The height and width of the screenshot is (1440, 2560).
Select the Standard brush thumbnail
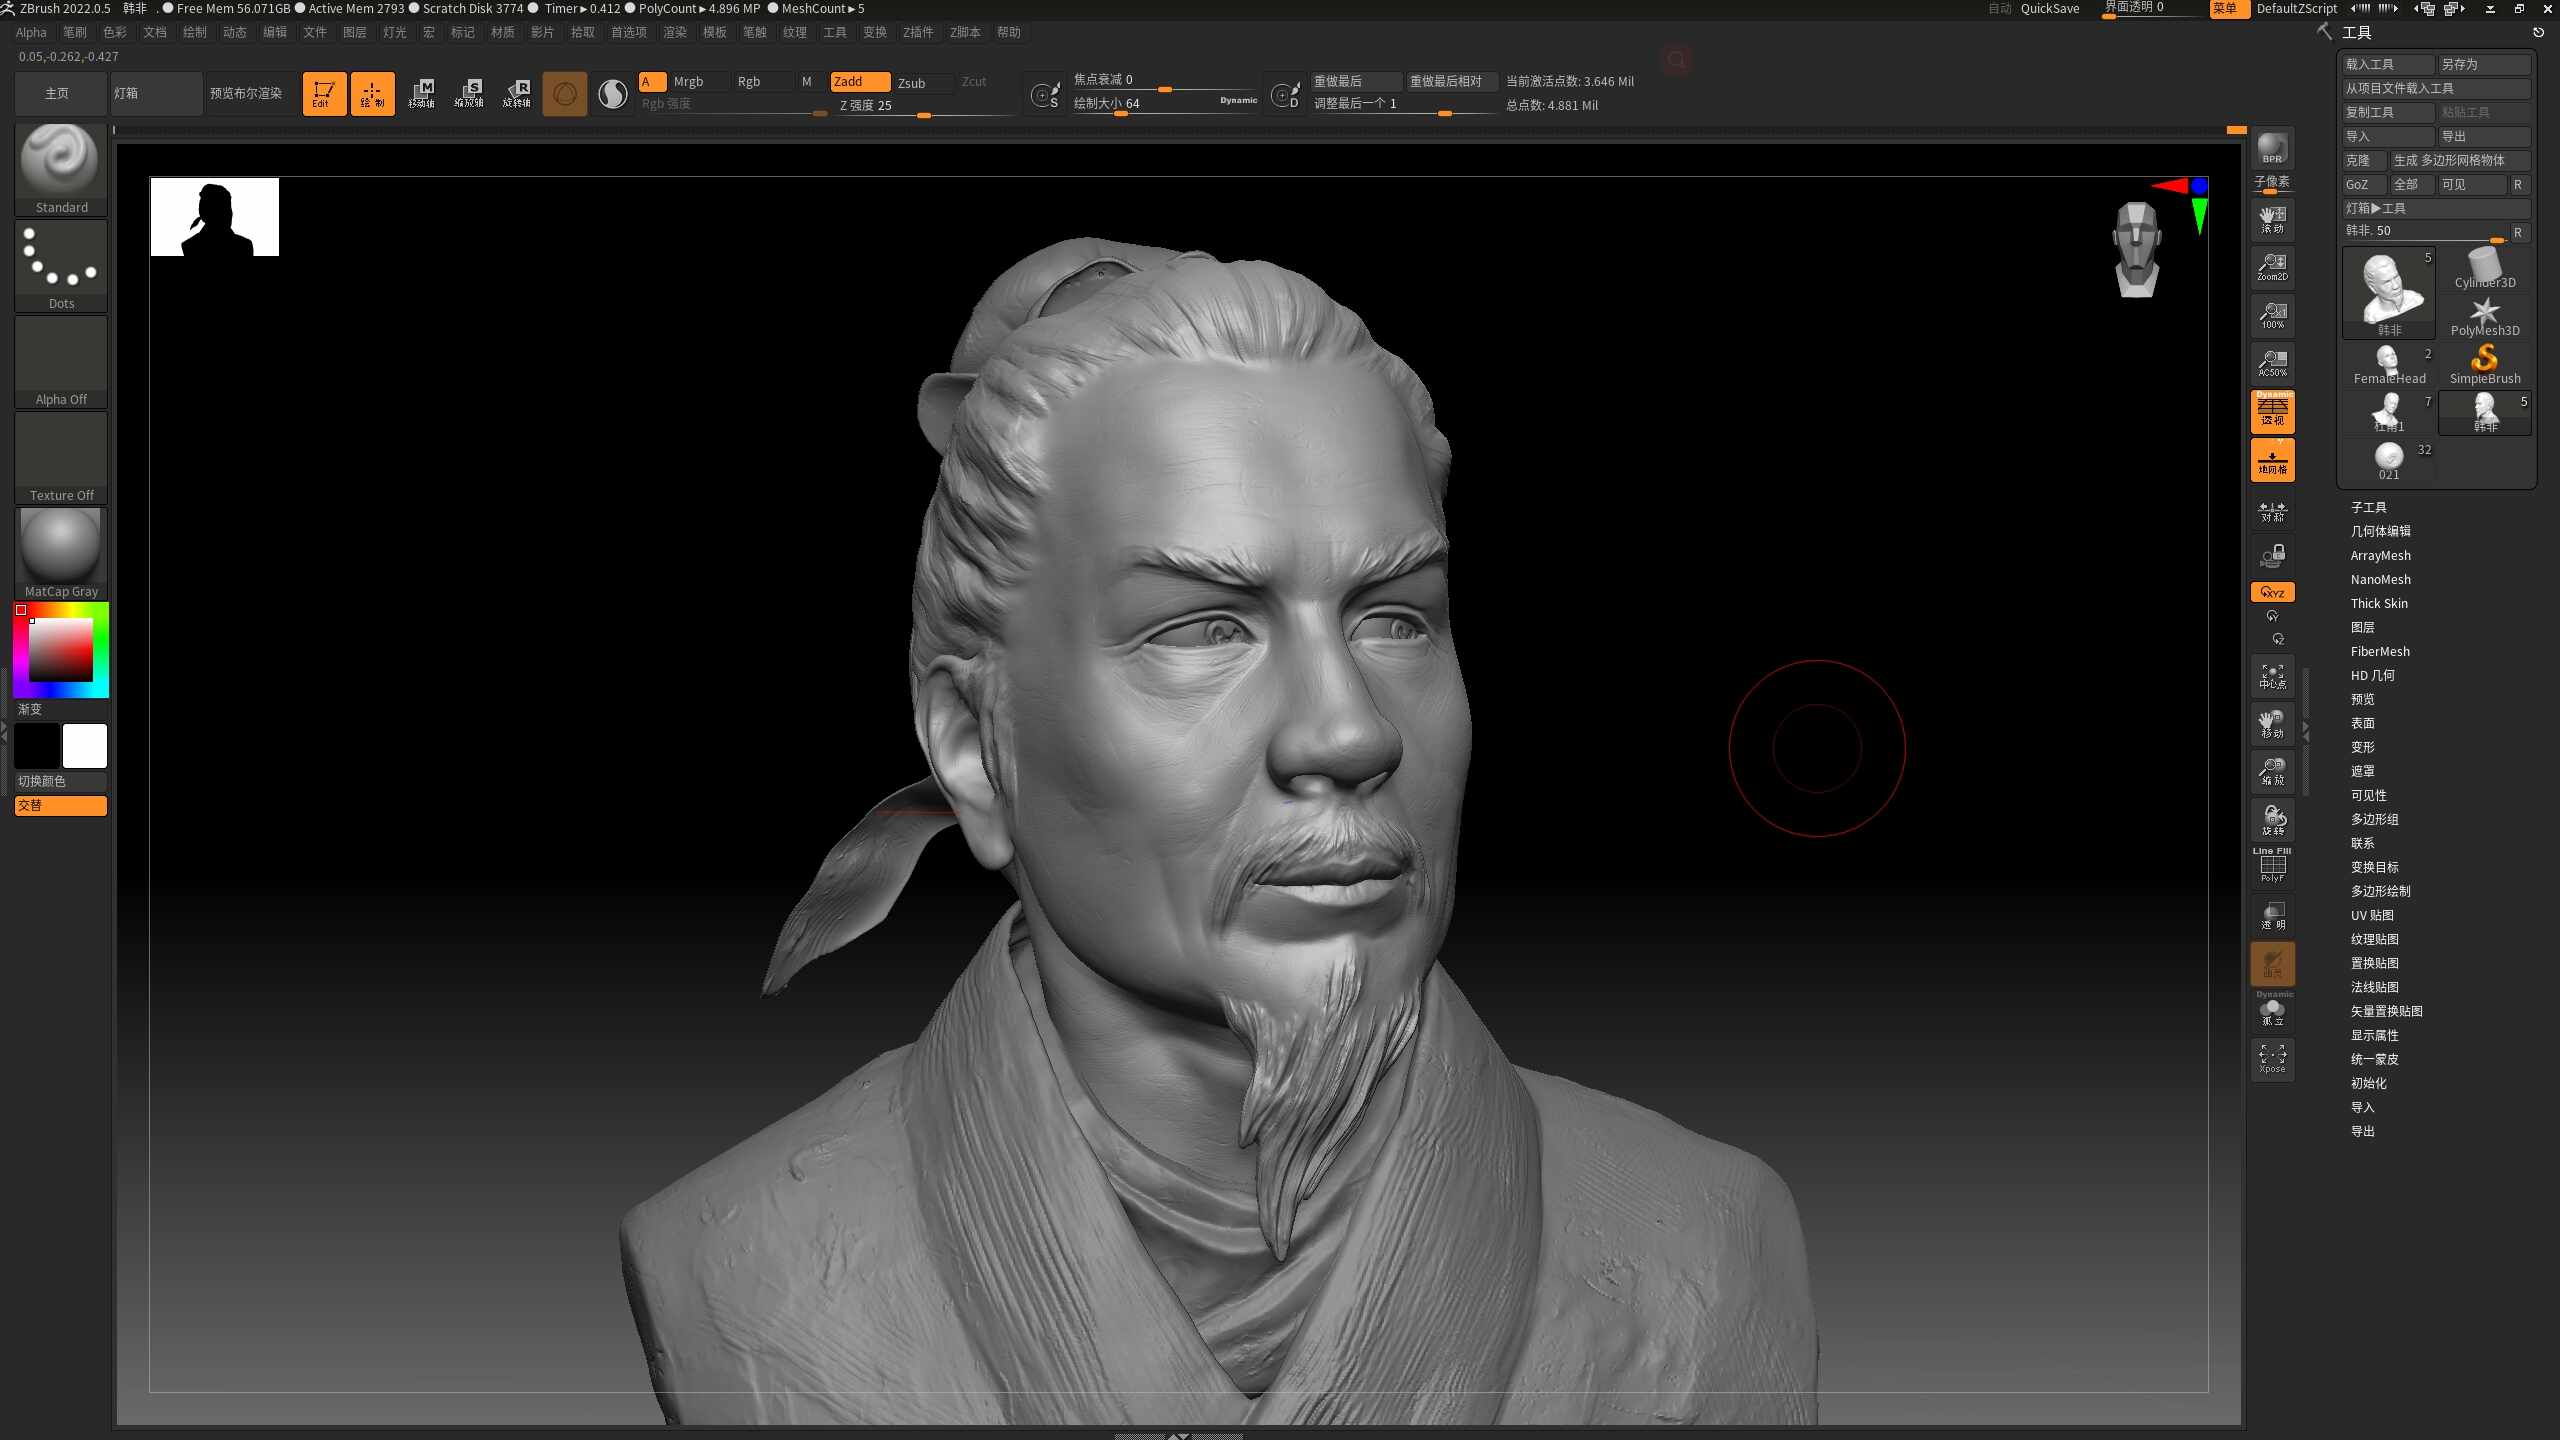click(61, 168)
